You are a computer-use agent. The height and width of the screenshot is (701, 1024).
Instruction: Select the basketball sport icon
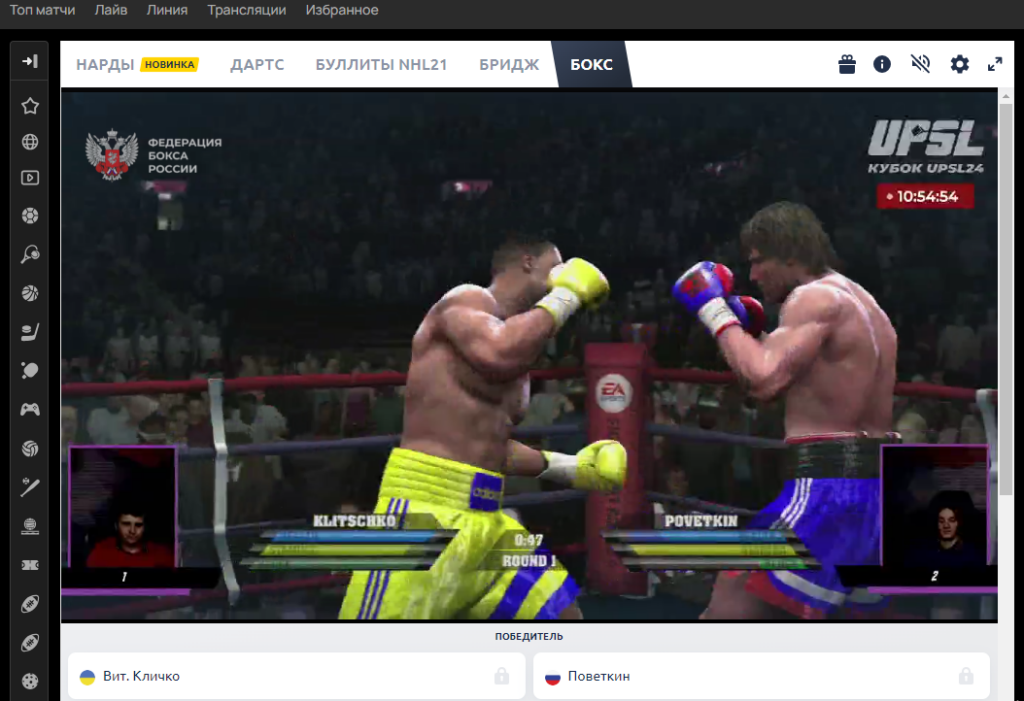point(29,293)
